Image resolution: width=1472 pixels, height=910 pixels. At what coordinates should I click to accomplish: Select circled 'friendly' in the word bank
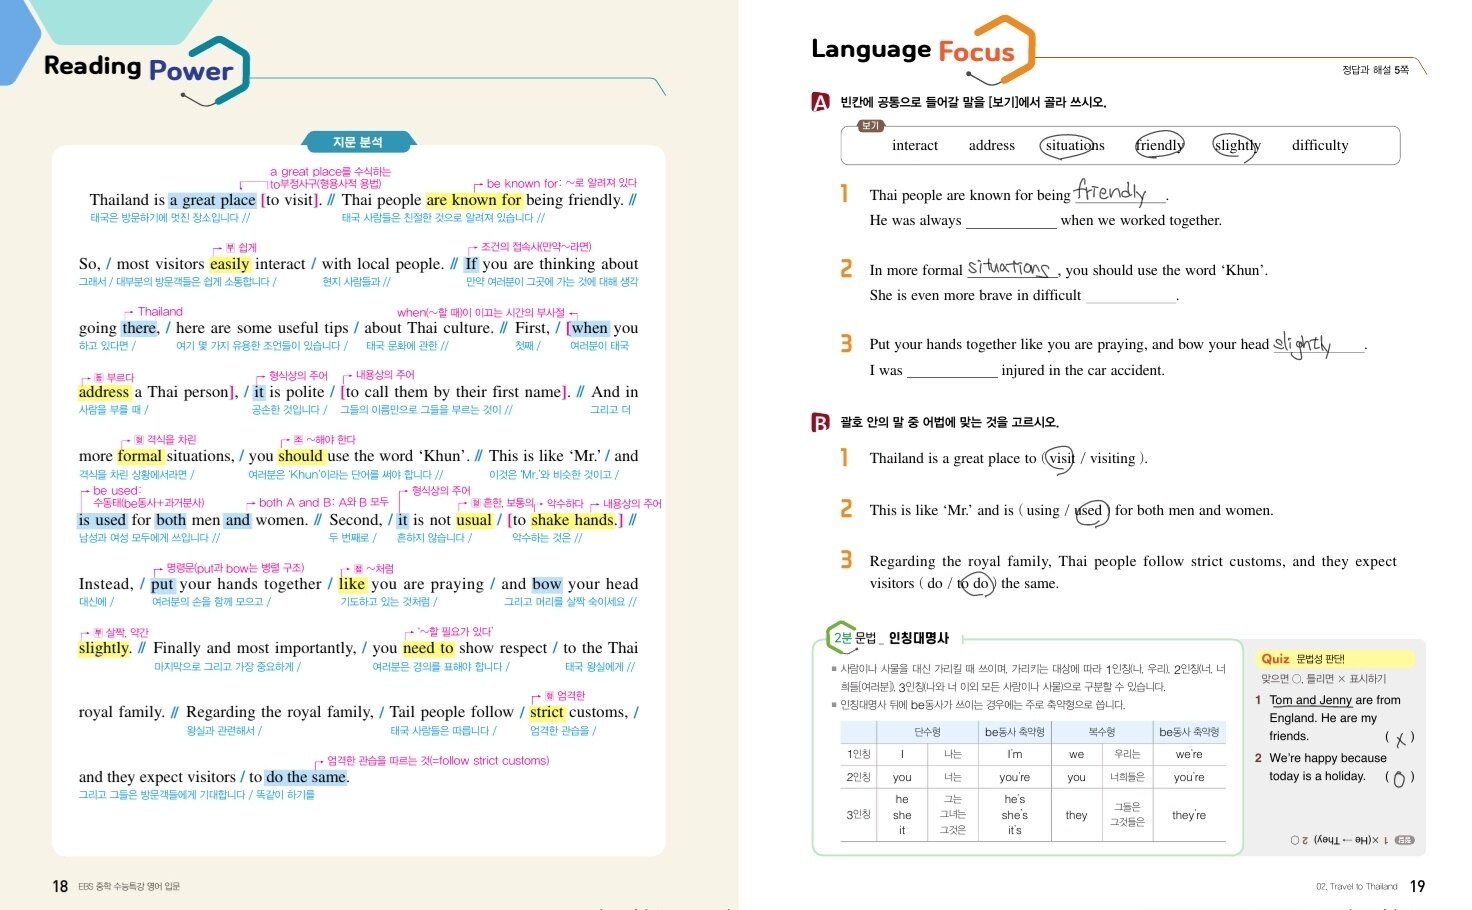point(1160,145)
